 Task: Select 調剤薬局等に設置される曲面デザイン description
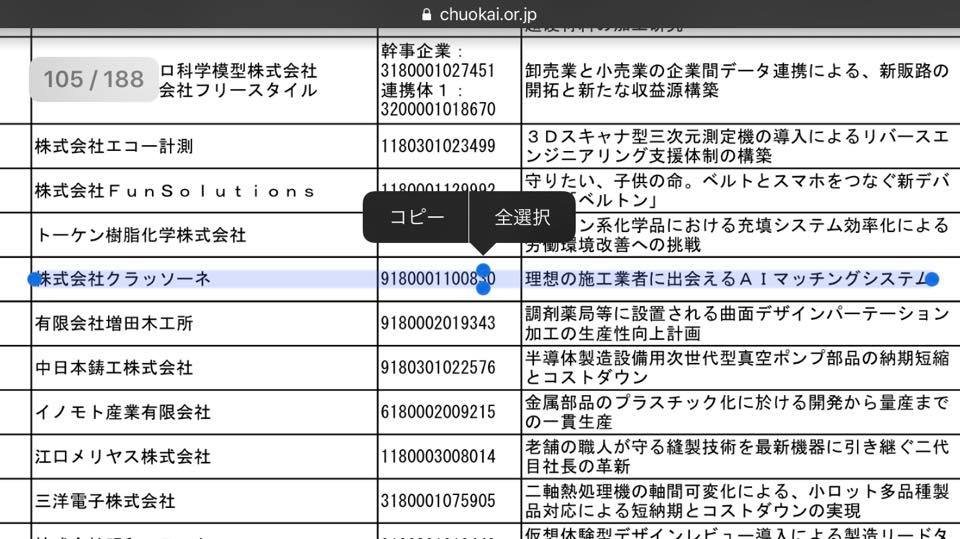click(x=737, y=323)
